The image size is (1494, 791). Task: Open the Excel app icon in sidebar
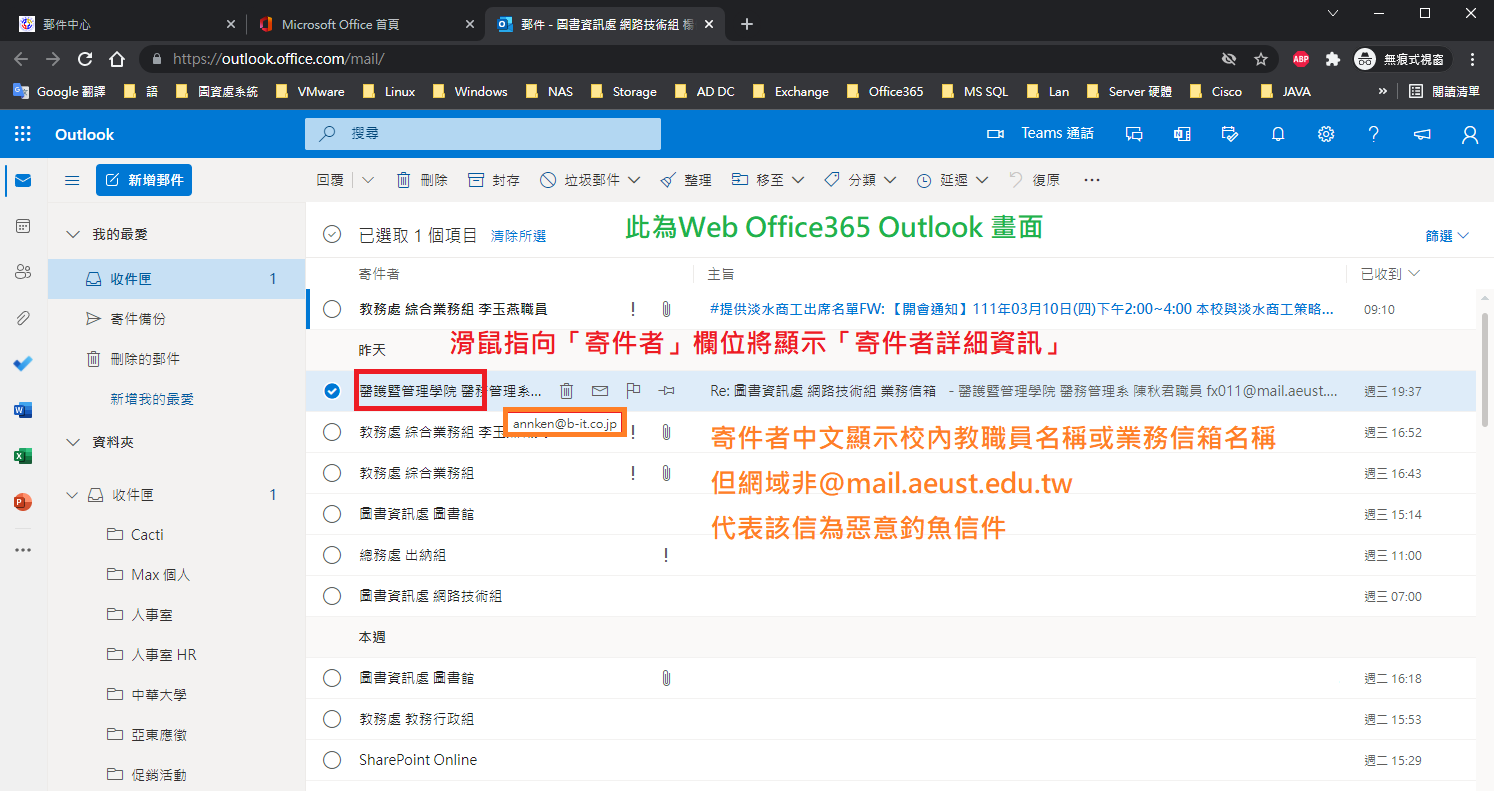23,456
